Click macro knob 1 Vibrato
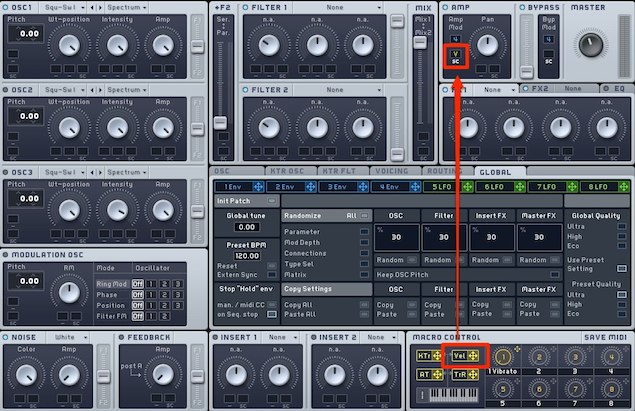Viewport: 635px width, 411px height. click(503, 357)
